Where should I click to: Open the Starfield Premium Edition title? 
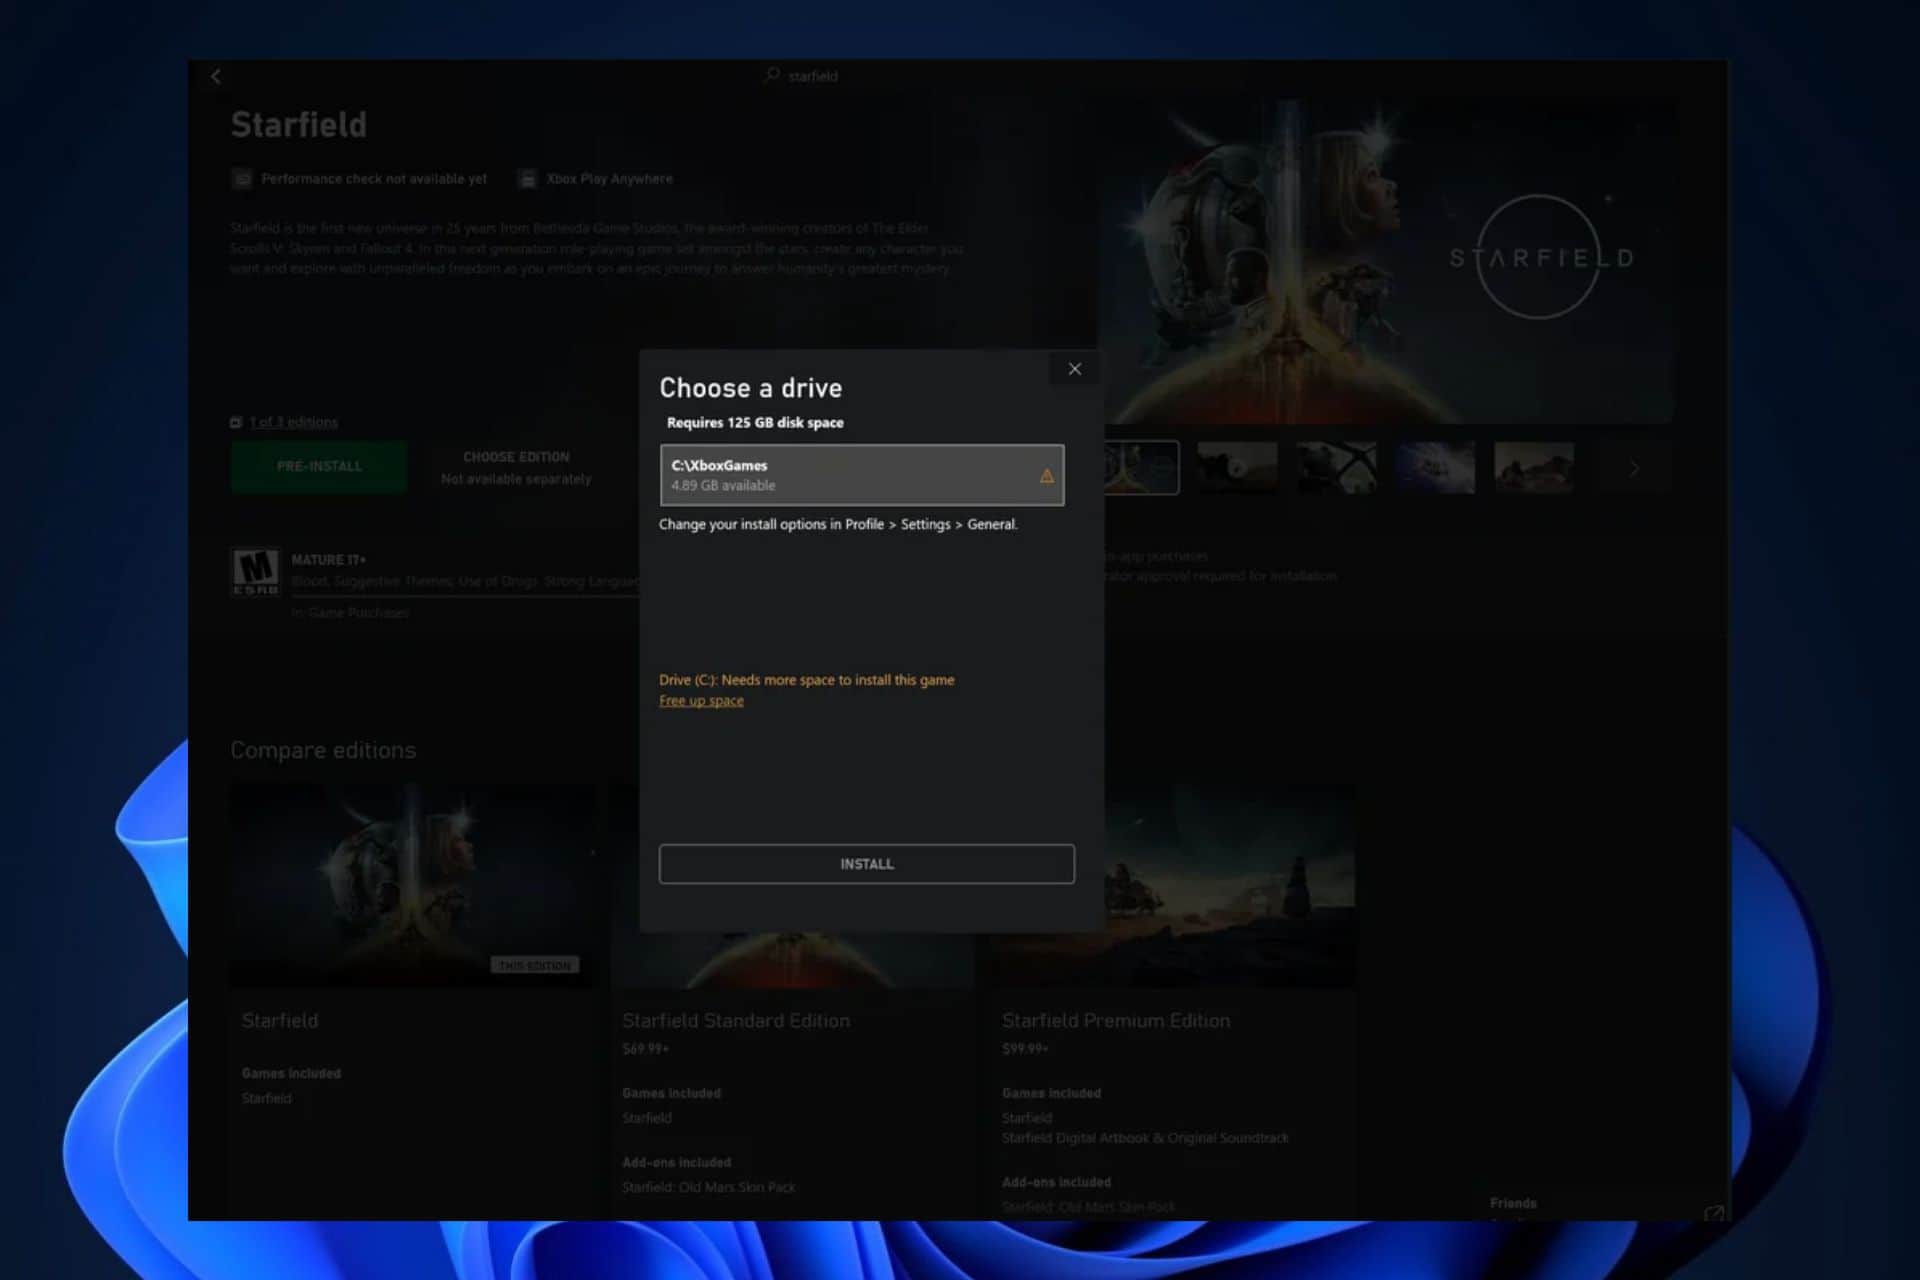[1116, 1021]
